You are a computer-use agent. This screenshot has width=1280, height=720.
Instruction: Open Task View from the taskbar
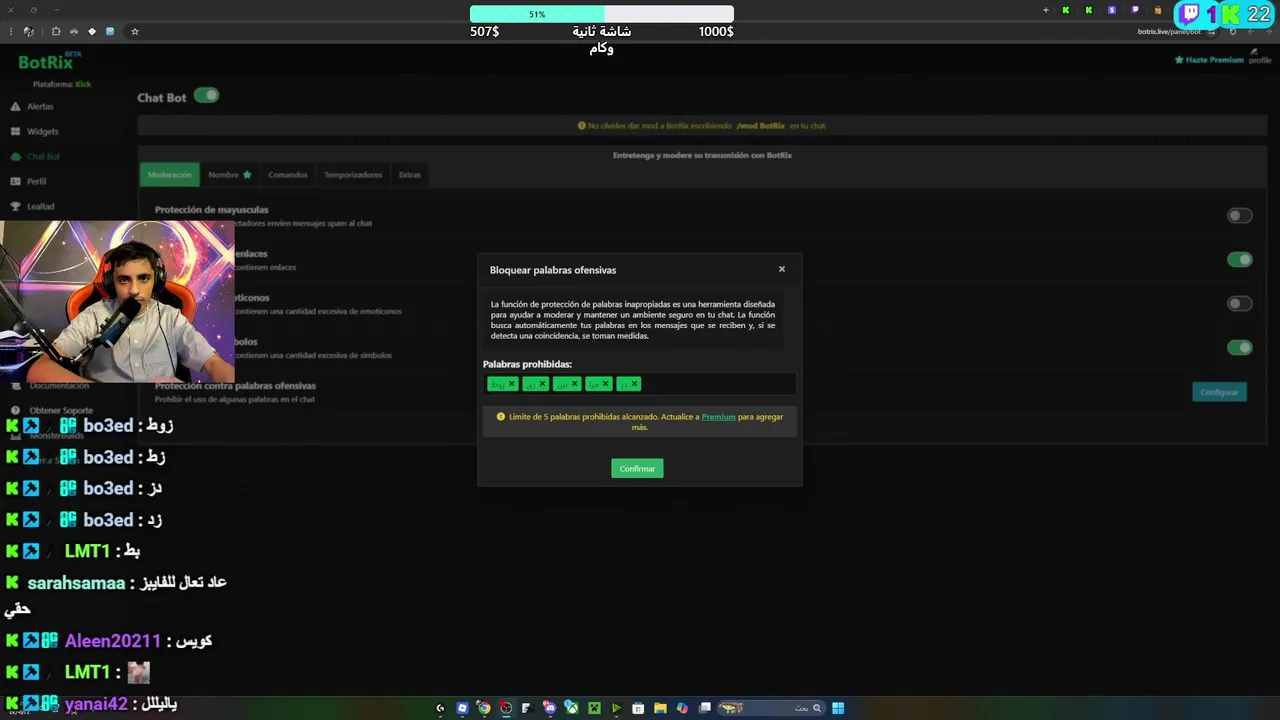coord(705,708)
